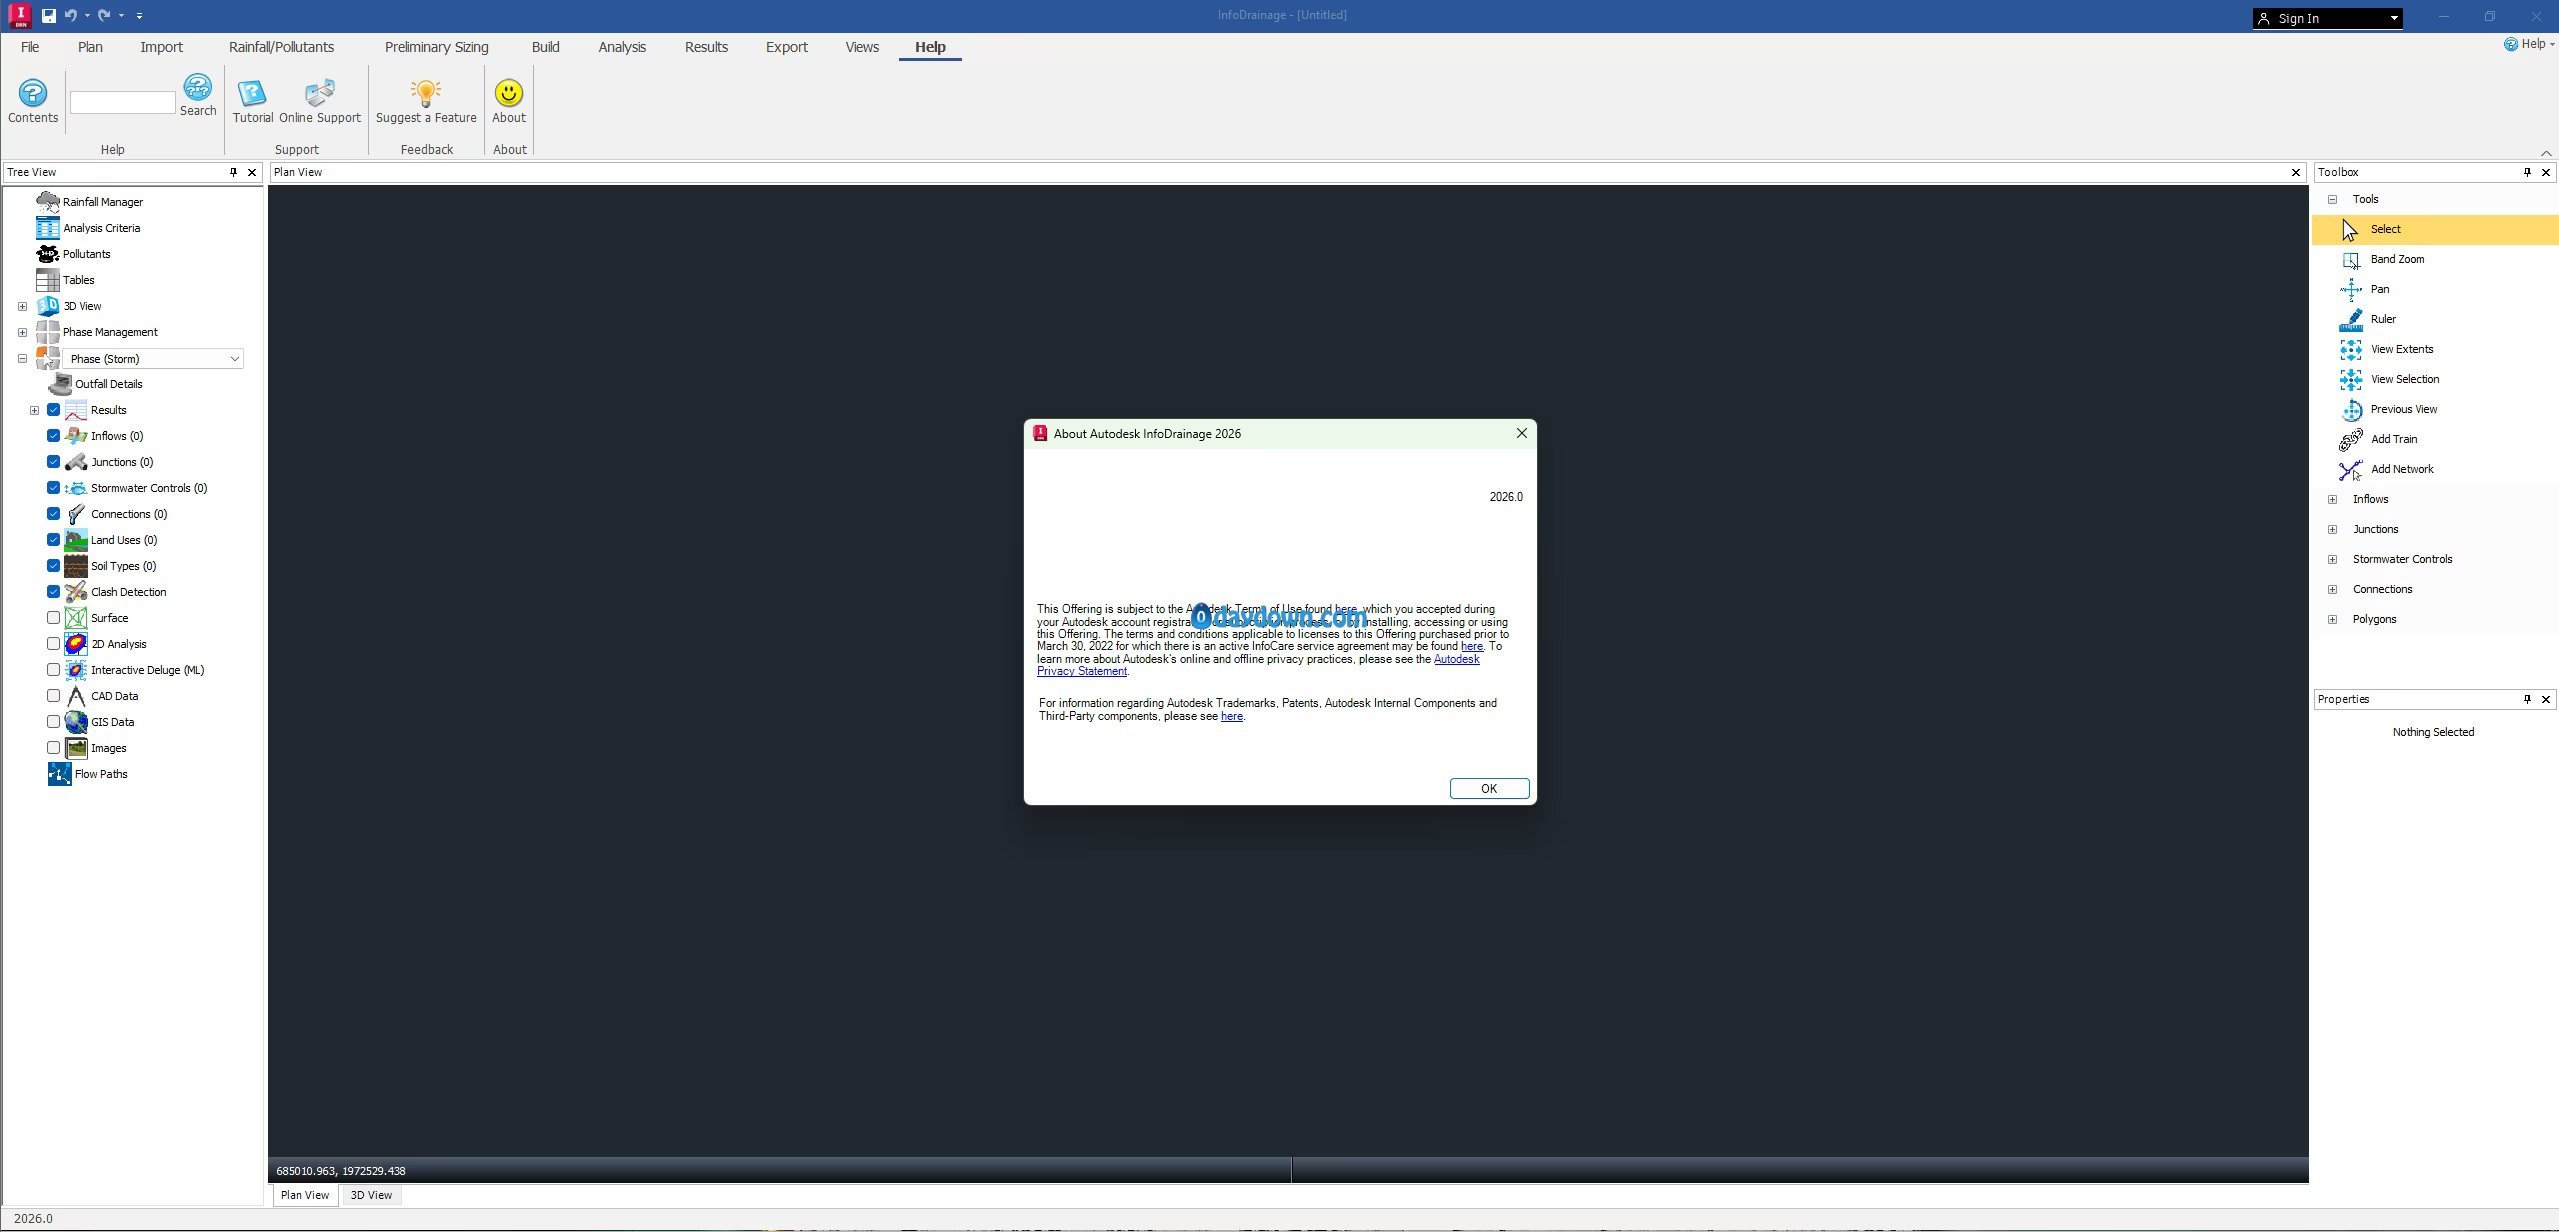Open the Rainfall Manager in the Tree View
The height and width of the screenshot is (1232, 2559).
(102, 202)
